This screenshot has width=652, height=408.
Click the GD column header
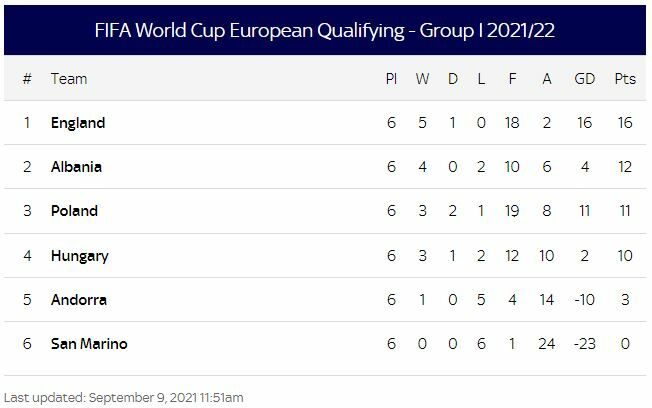(x=584, y=79)
